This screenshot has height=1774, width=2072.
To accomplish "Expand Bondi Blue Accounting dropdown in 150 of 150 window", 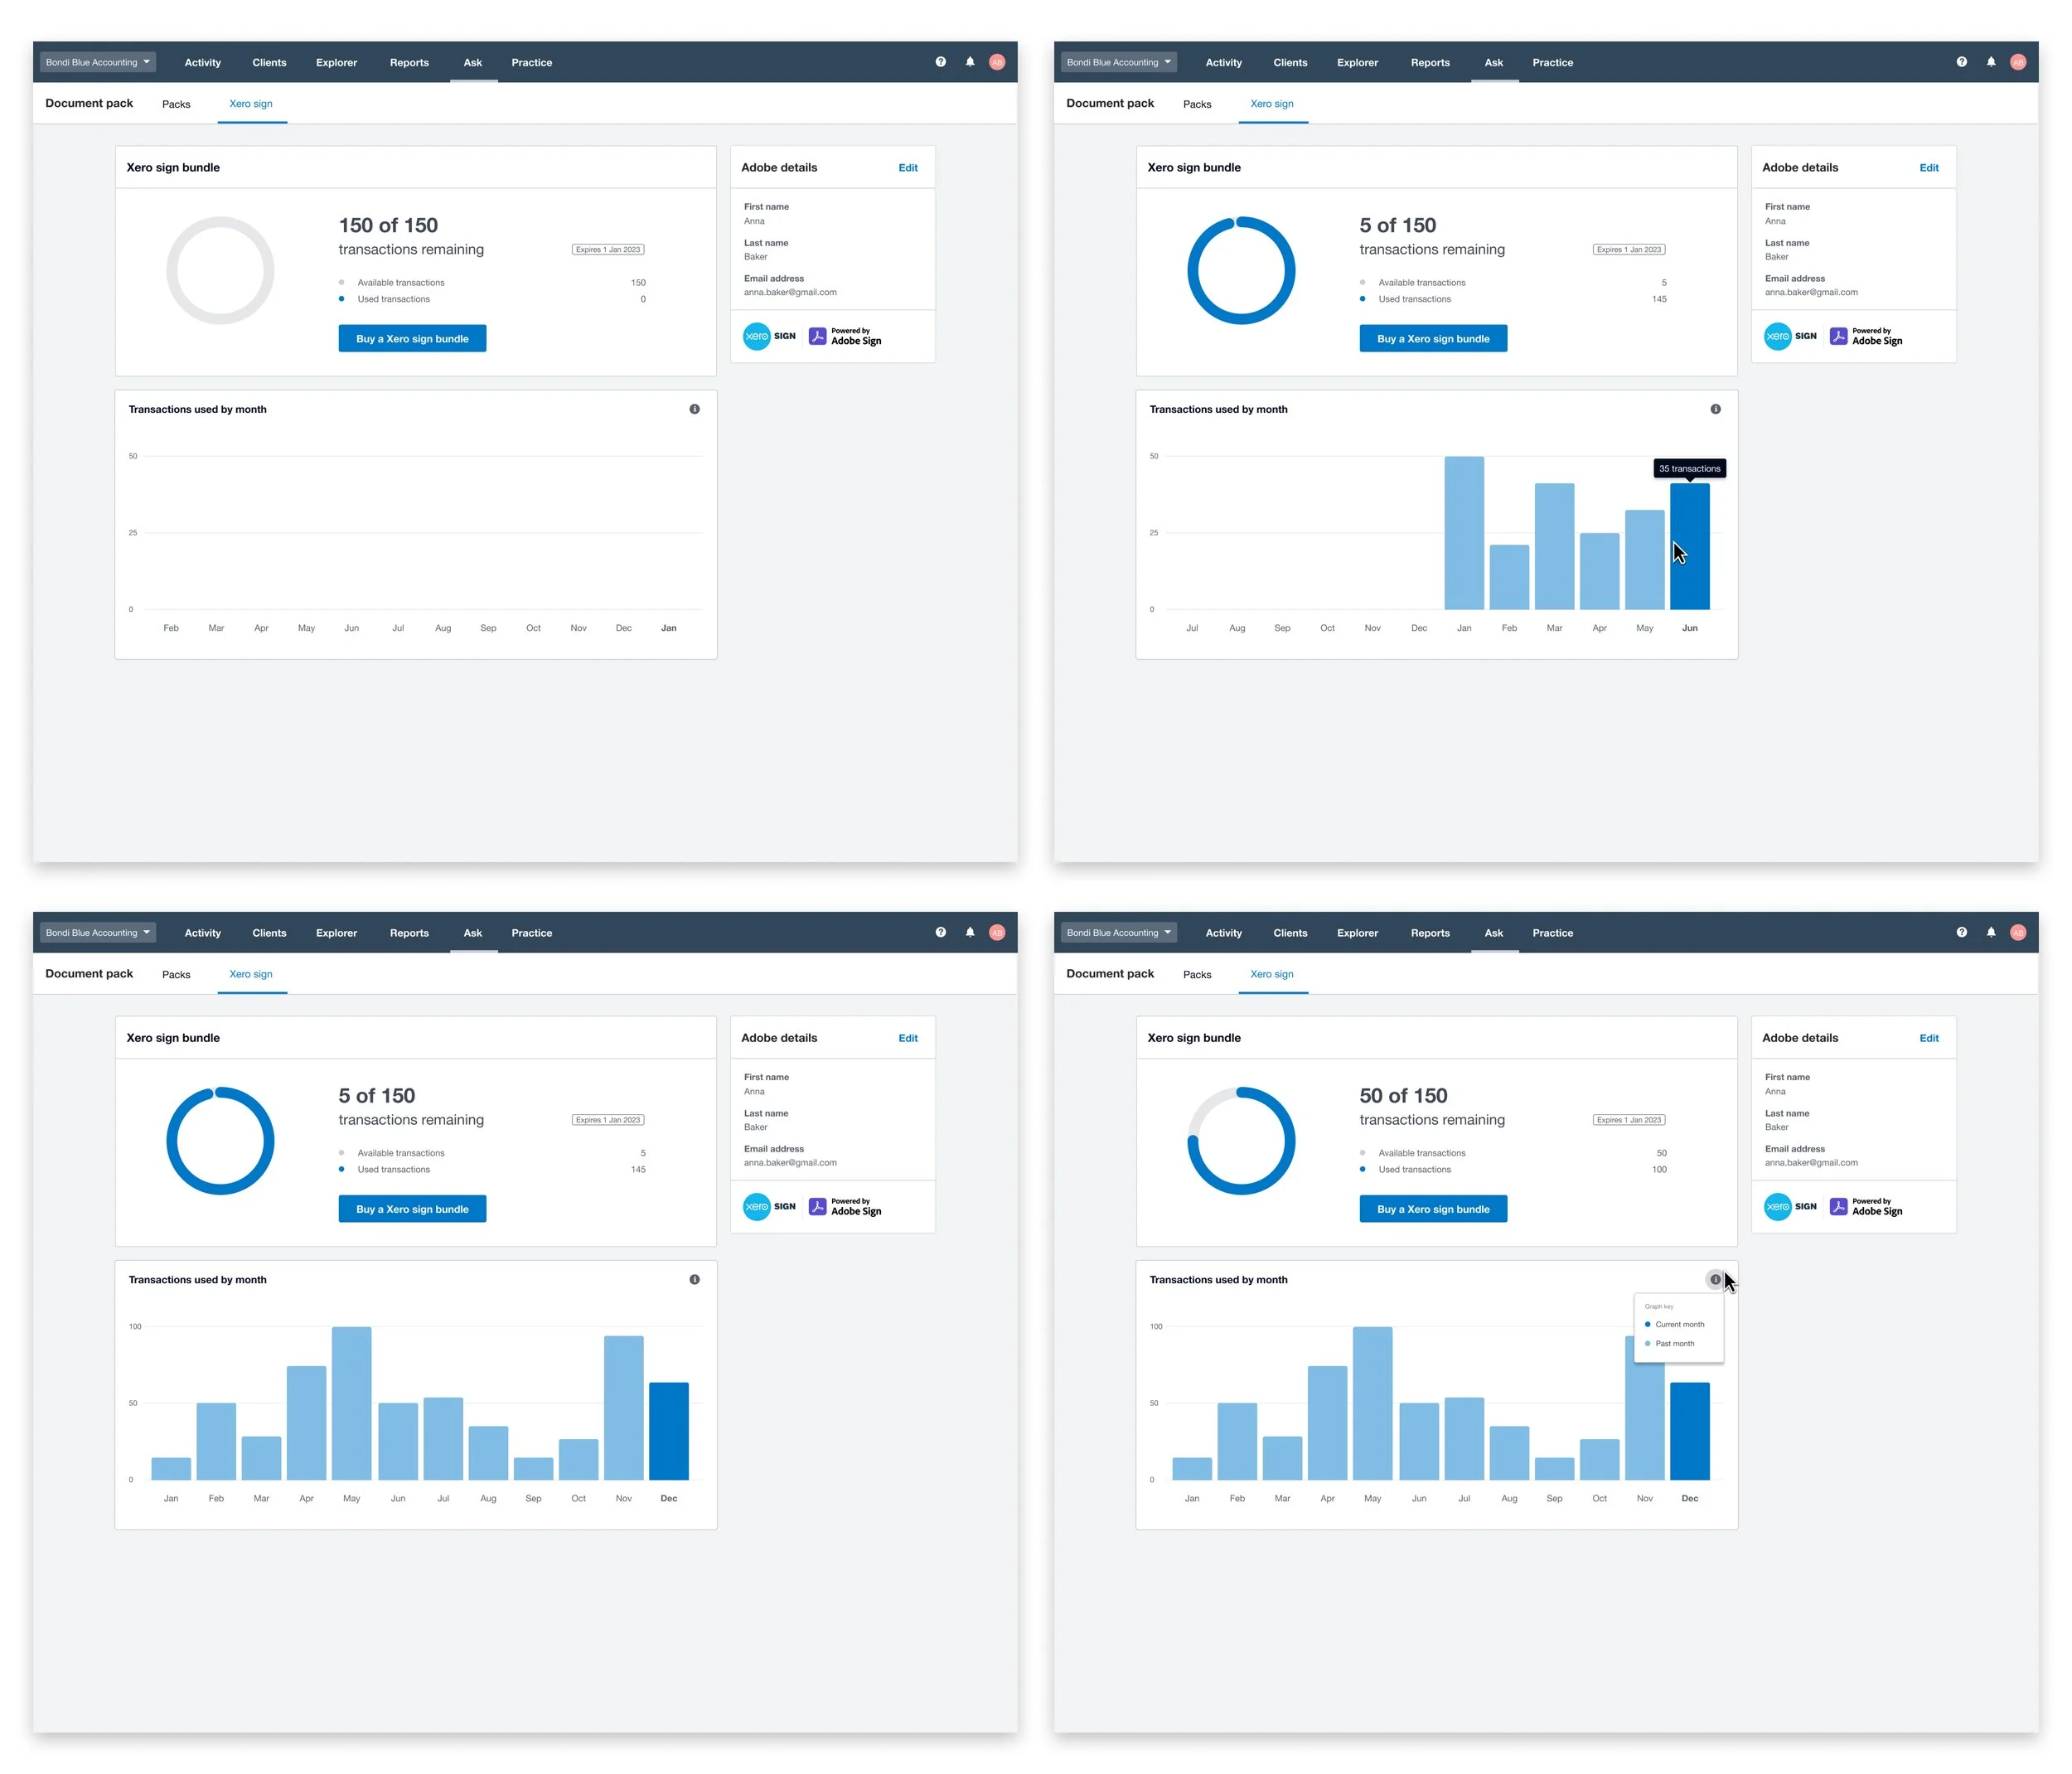I will 97,62.
